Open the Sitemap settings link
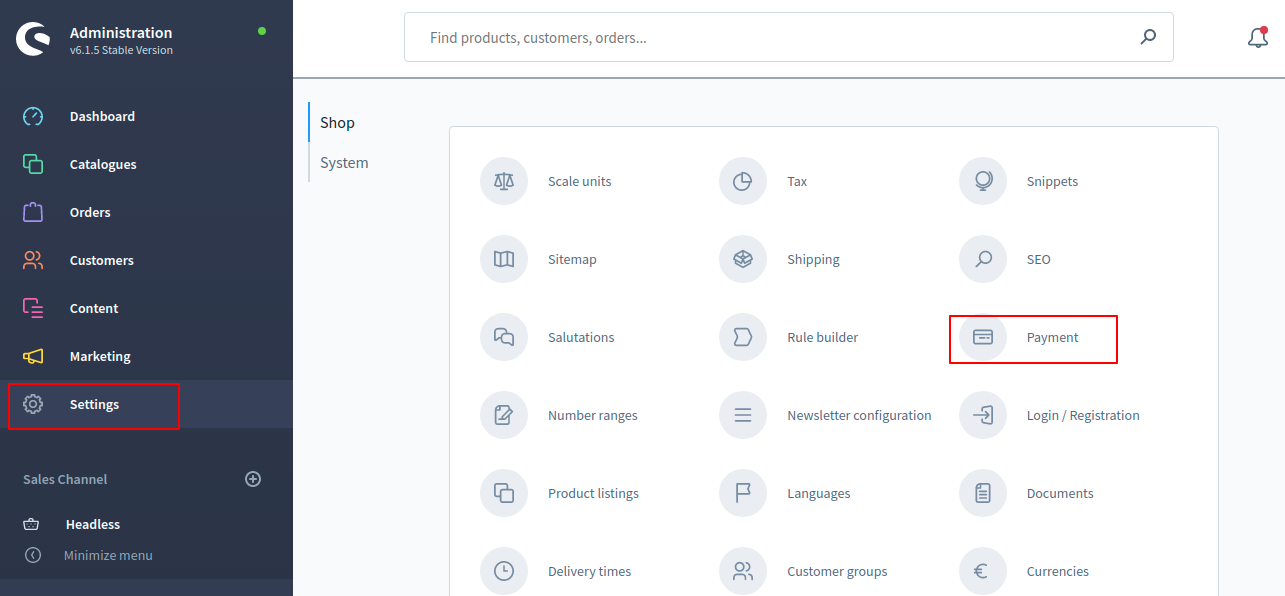 [572, 260]
